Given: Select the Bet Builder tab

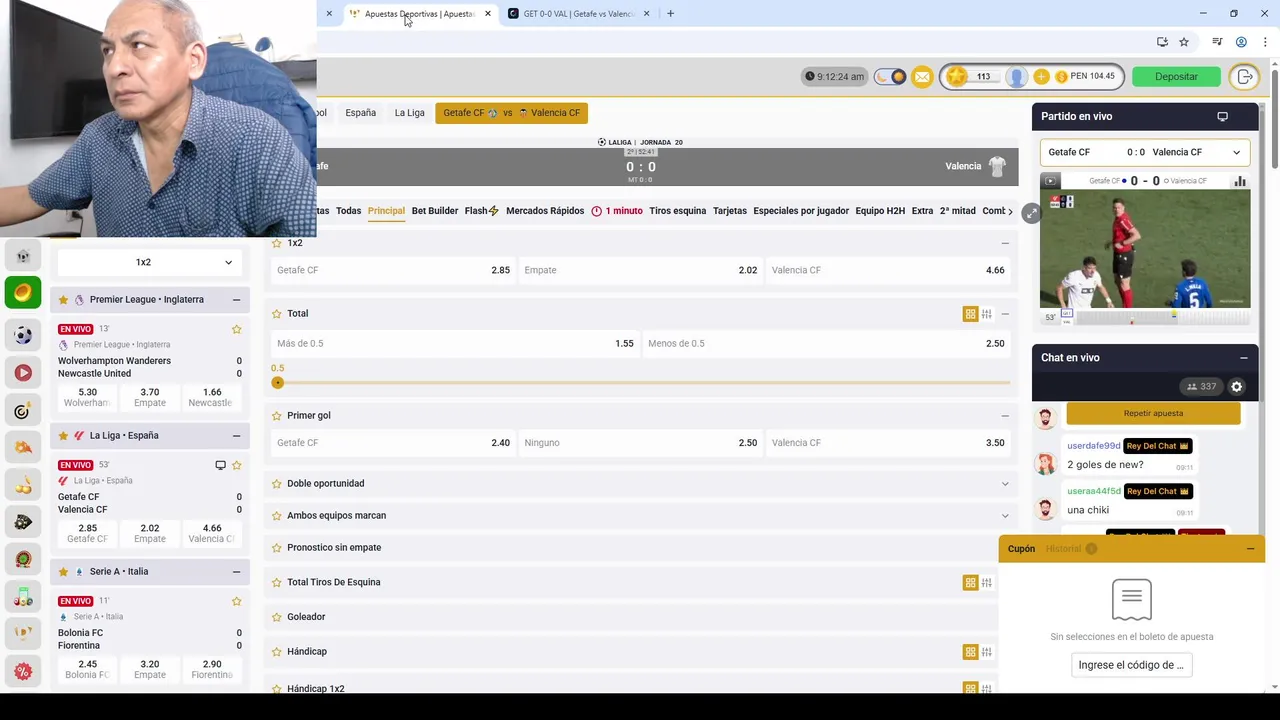Looking at the screenshot, I should [x=435, y=211].
